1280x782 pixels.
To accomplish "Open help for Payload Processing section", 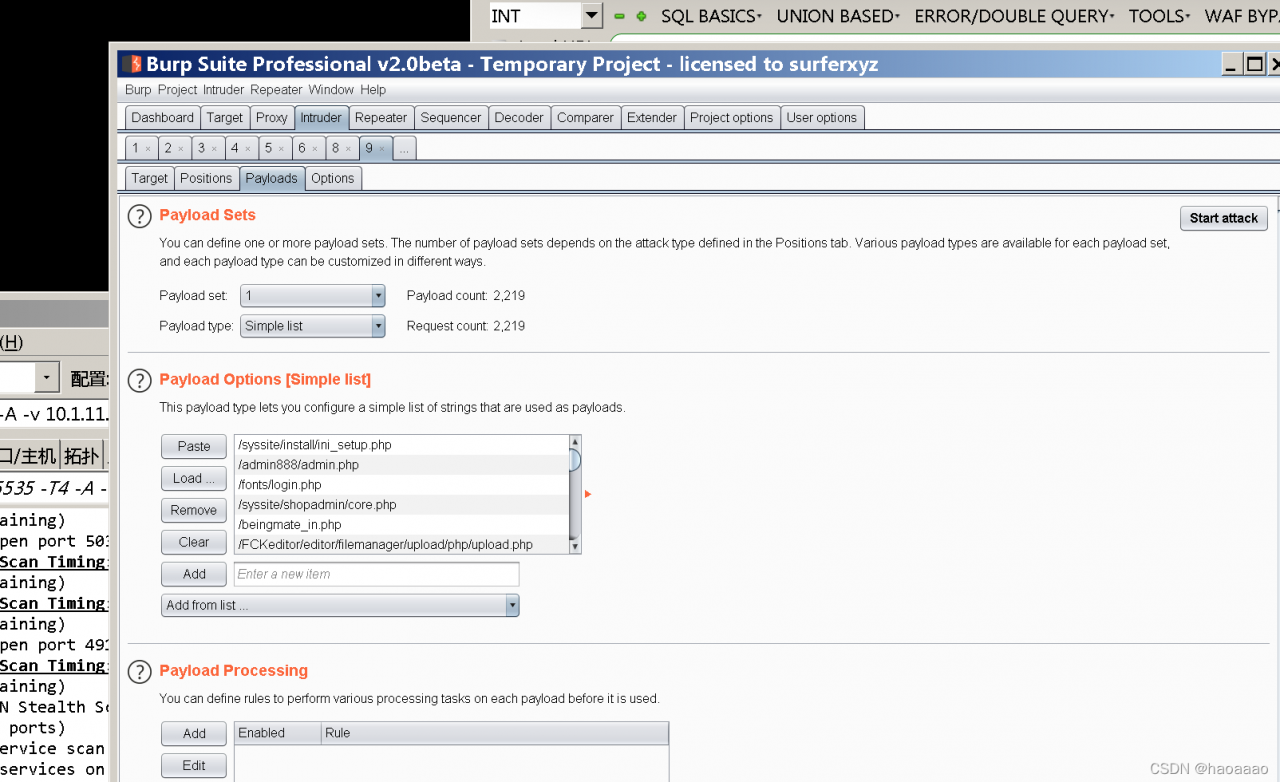I will point(139,672).
